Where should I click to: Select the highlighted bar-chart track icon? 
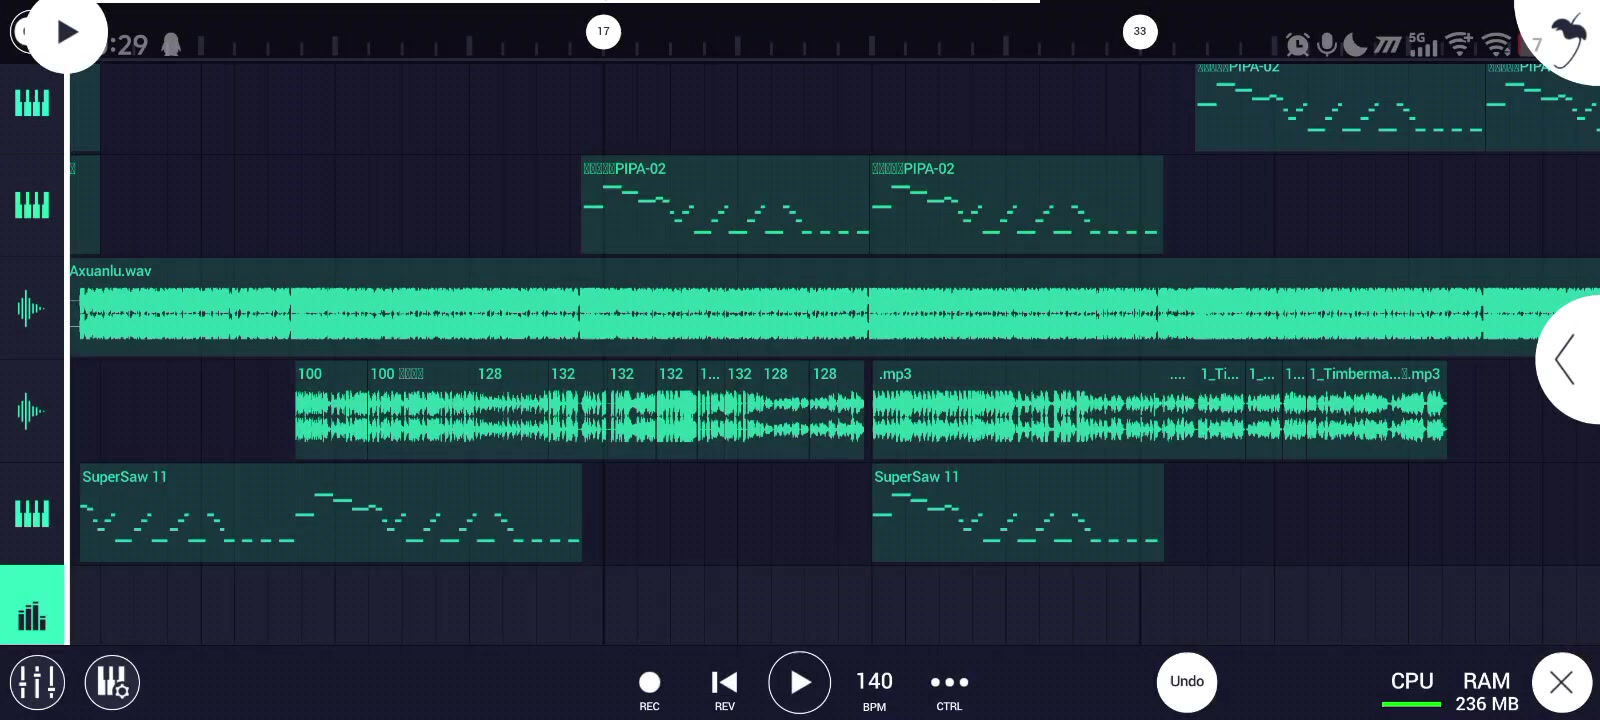pyautogui.click(x=32, y=612)
